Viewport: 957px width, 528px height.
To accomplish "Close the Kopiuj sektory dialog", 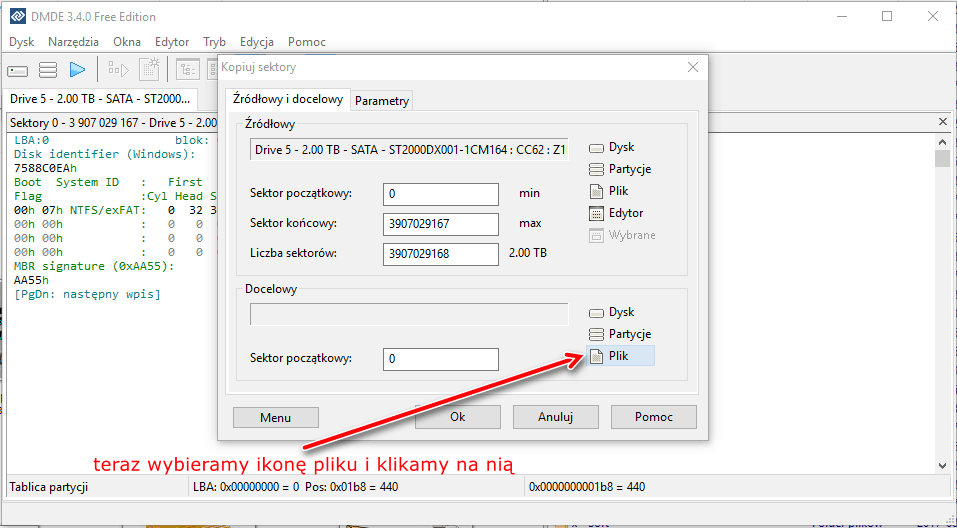I will [692, 67].
